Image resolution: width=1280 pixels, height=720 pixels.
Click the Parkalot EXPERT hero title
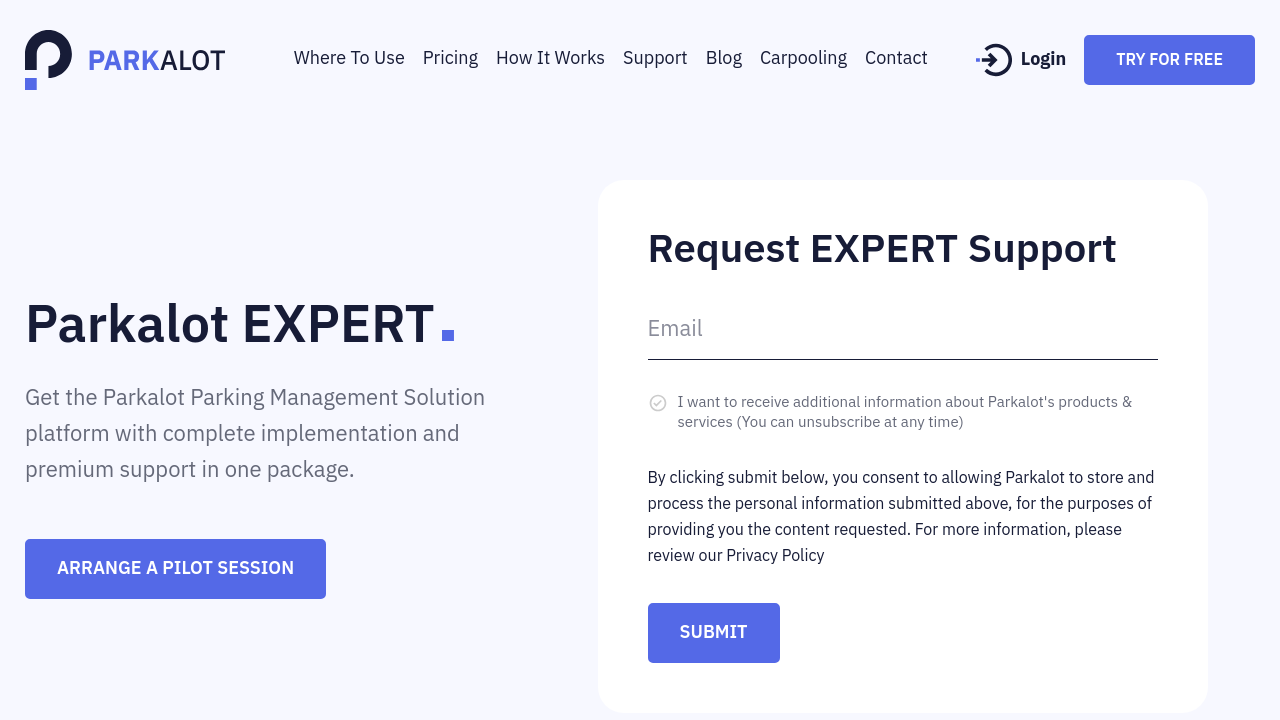(x=230, y=324)
